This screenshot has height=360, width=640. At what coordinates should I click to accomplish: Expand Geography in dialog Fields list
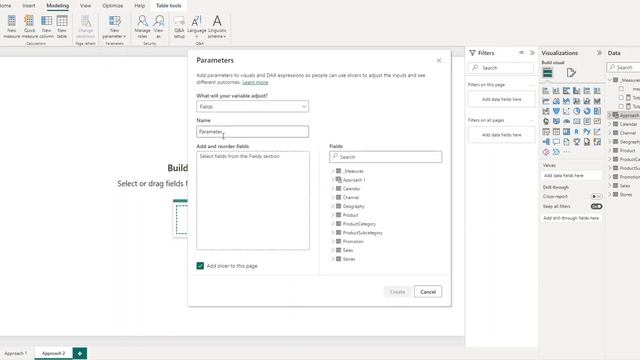(333, 206)
